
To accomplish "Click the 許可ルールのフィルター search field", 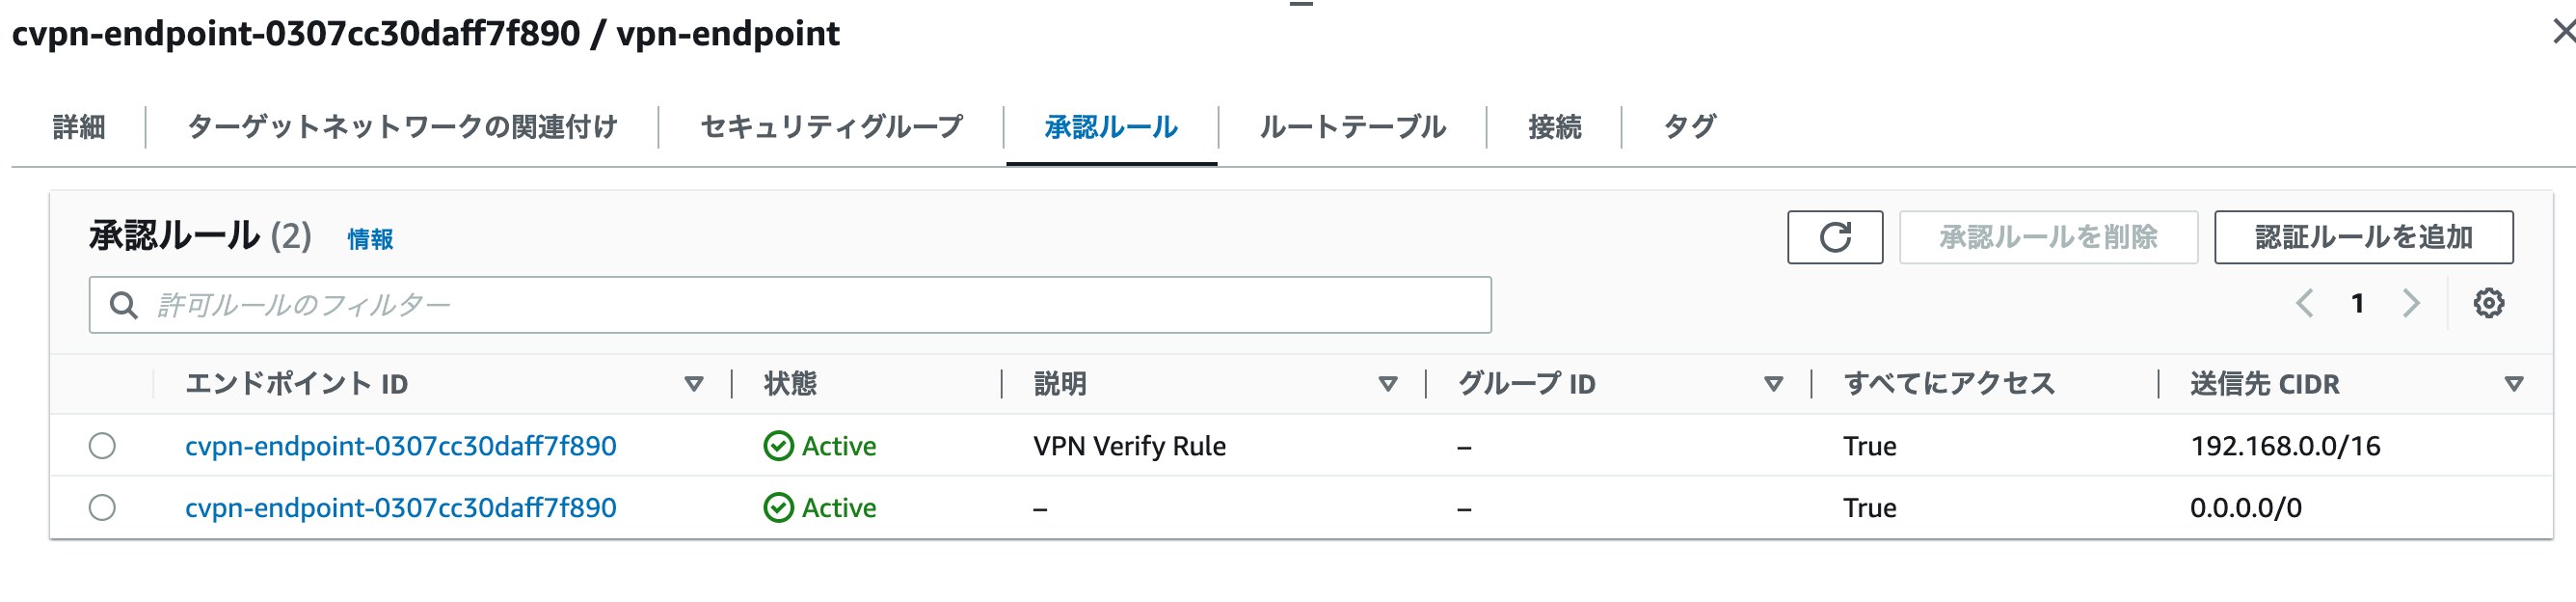I will click(x=700, y=304).
